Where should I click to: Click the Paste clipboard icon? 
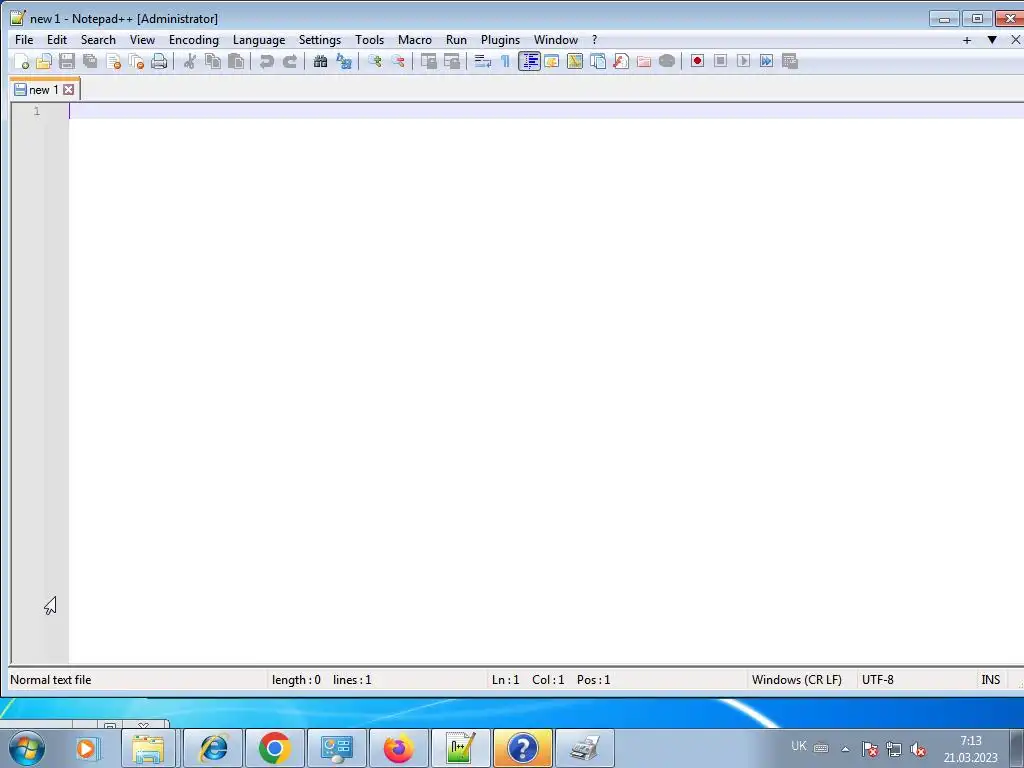[x=236, y=61]
